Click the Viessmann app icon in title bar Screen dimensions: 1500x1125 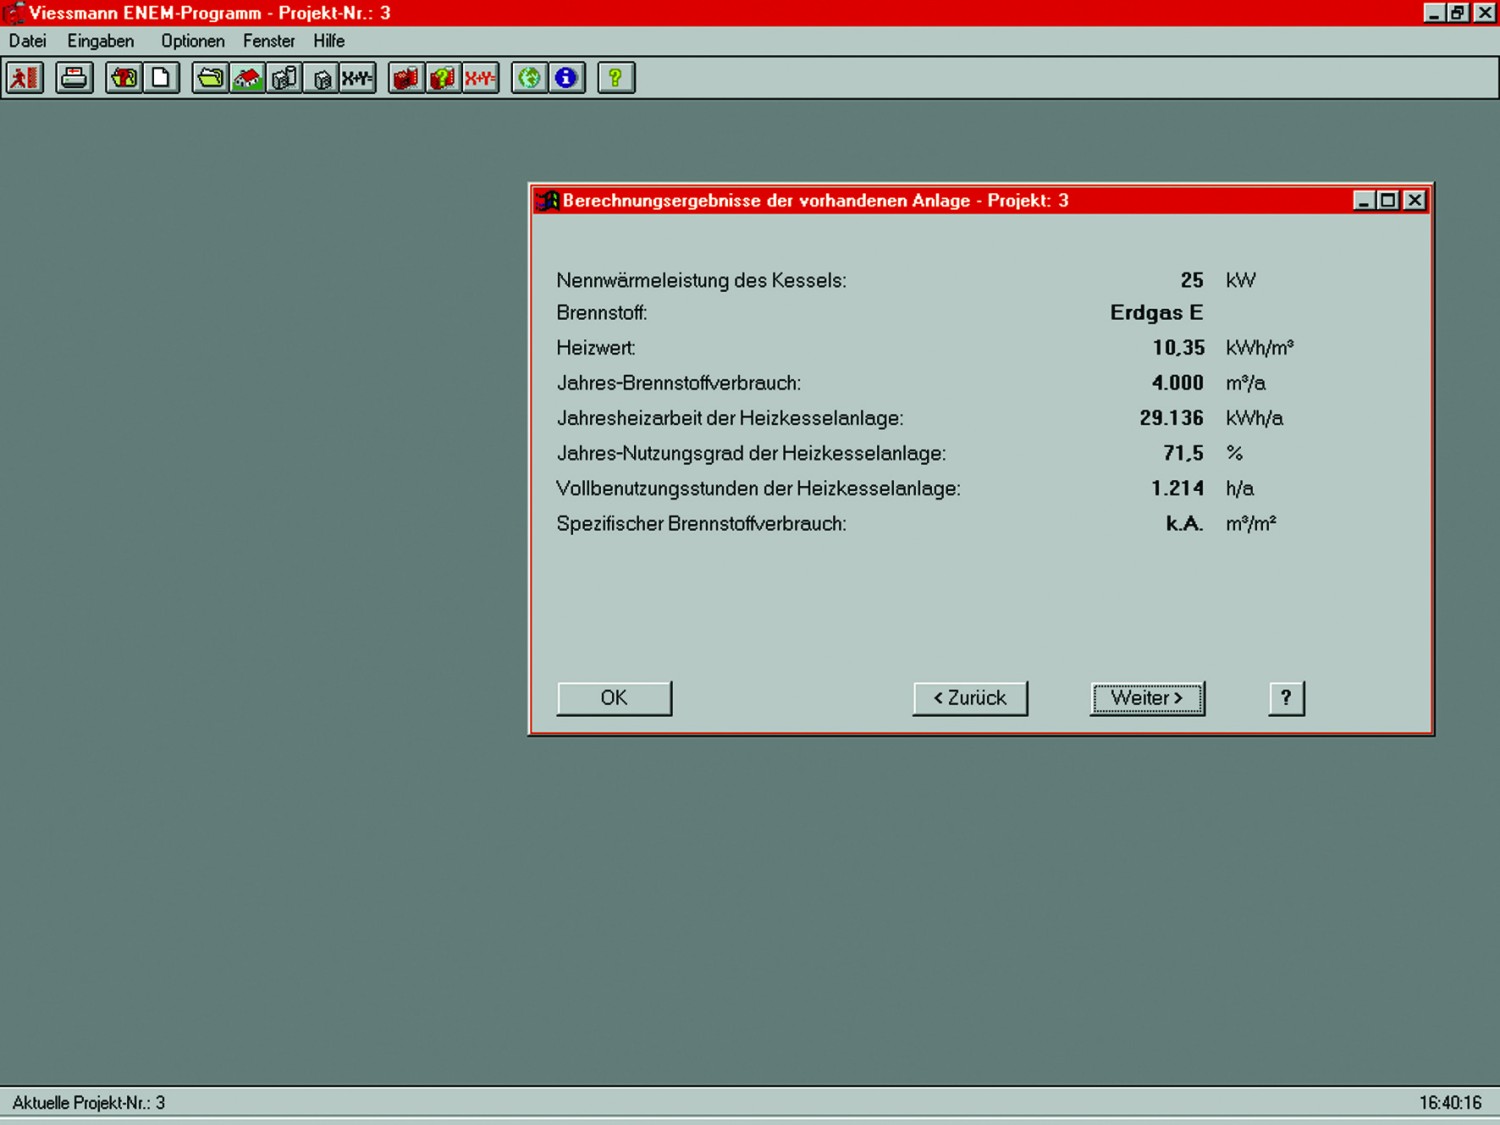pyautogui.click(x=12, y=13)
